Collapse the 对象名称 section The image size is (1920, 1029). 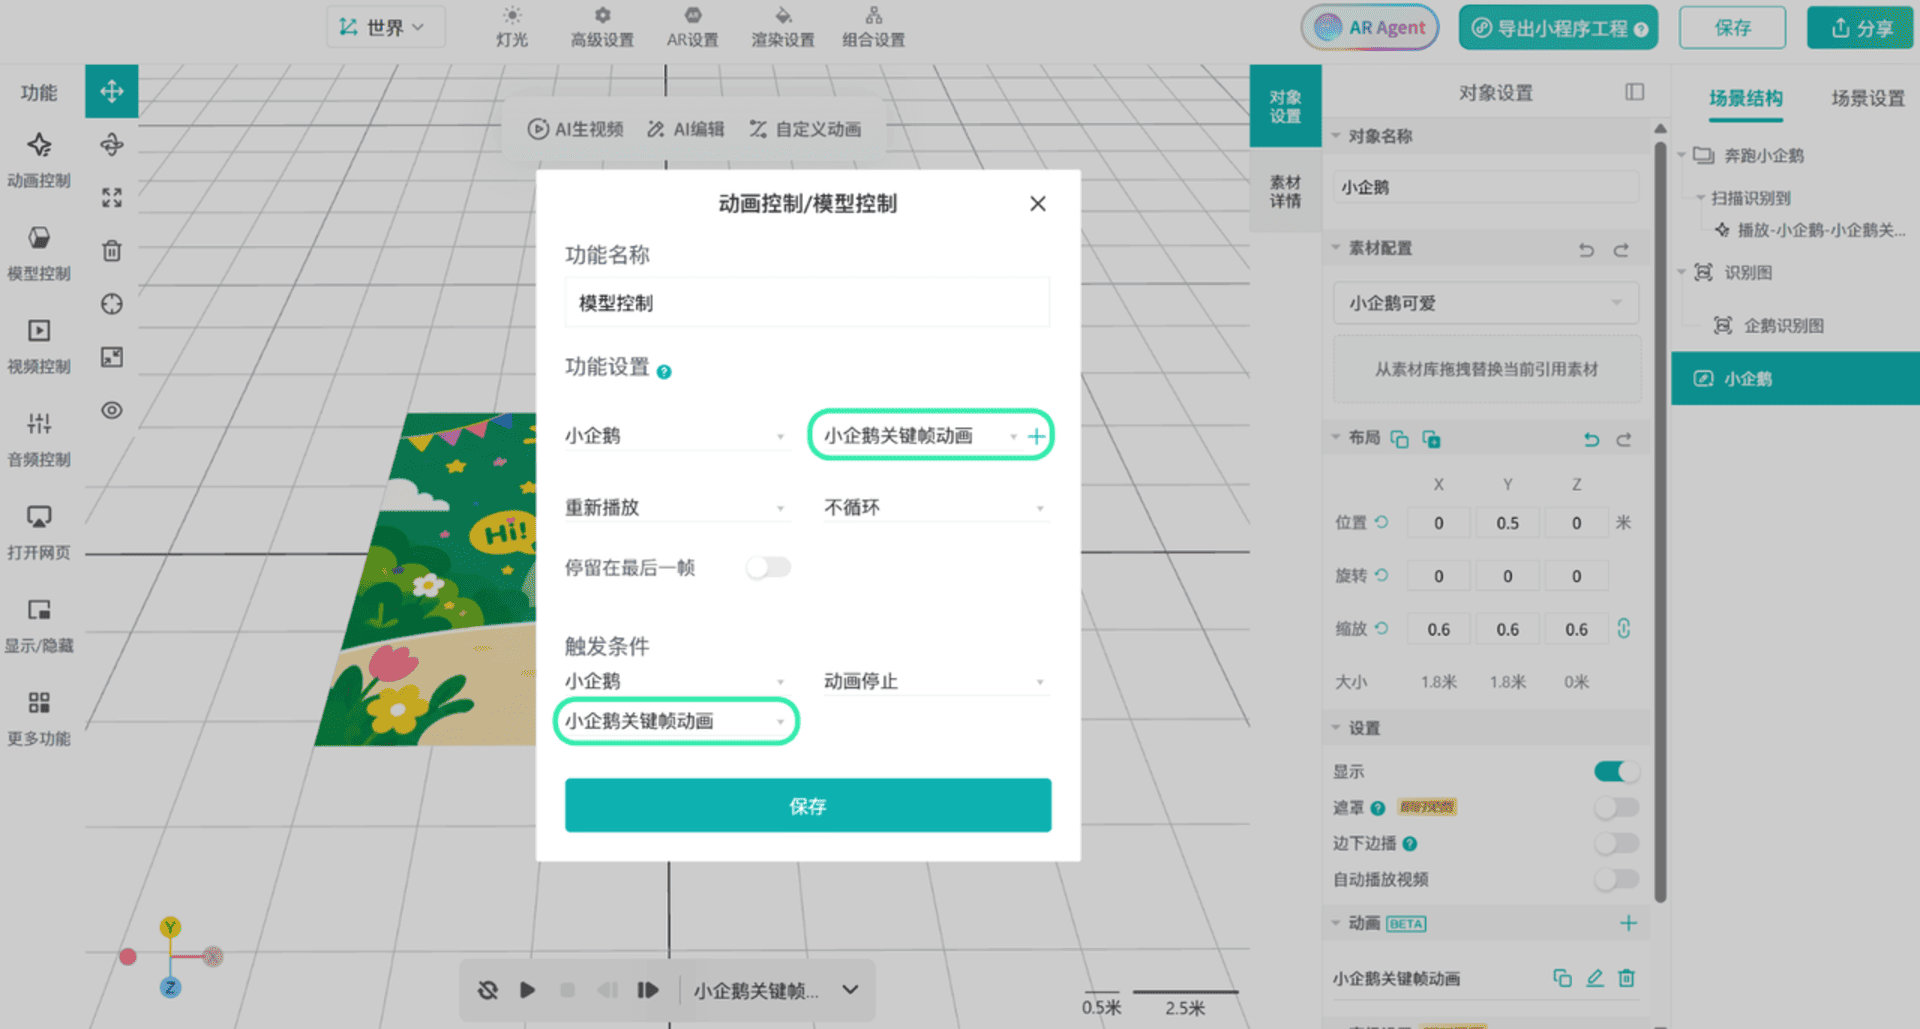tap(1336, 136)
